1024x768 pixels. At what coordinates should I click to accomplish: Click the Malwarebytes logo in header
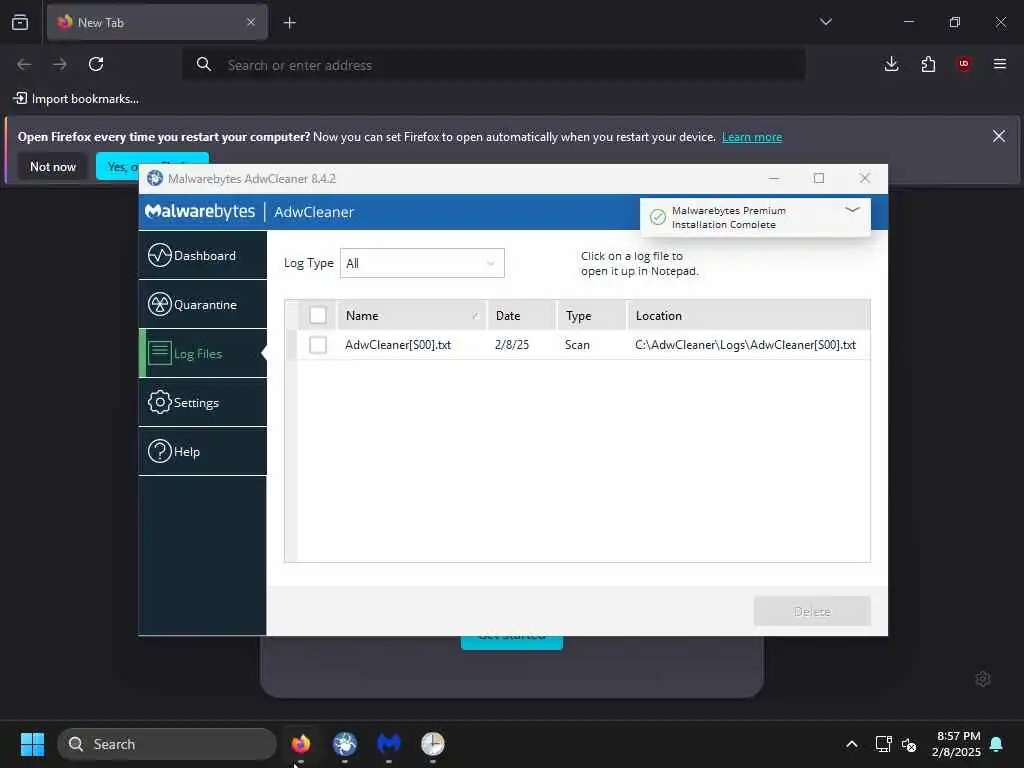[x=200, y=212]
